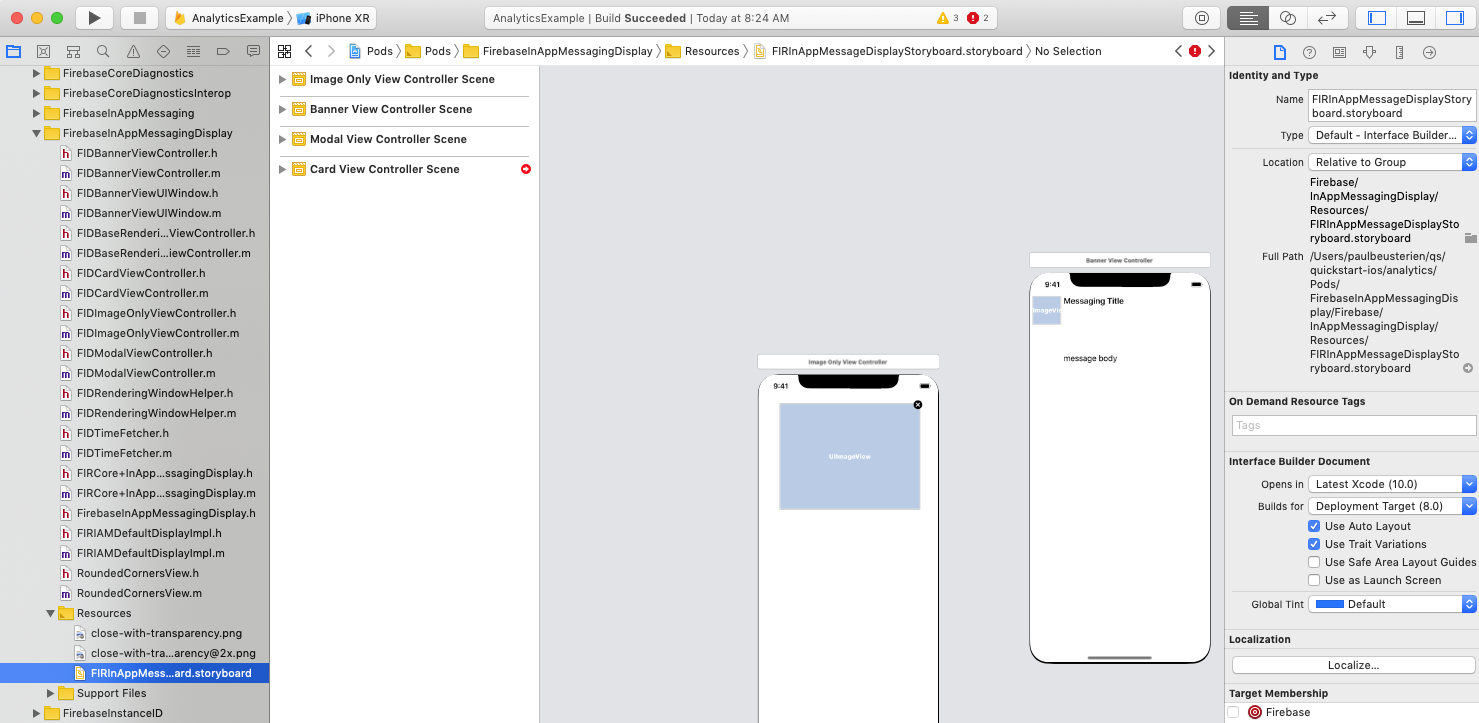1479x723 pixels.
Task: Open the Builds for deployment target dropdown
Action: [x=1392, y=506]
